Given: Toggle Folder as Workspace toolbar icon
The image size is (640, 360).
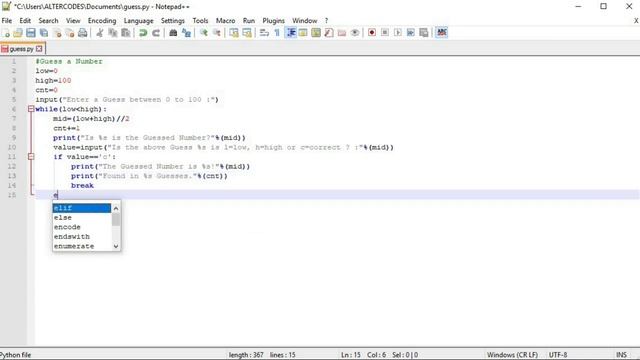Looking at the screenshot, I should [342, 33].
